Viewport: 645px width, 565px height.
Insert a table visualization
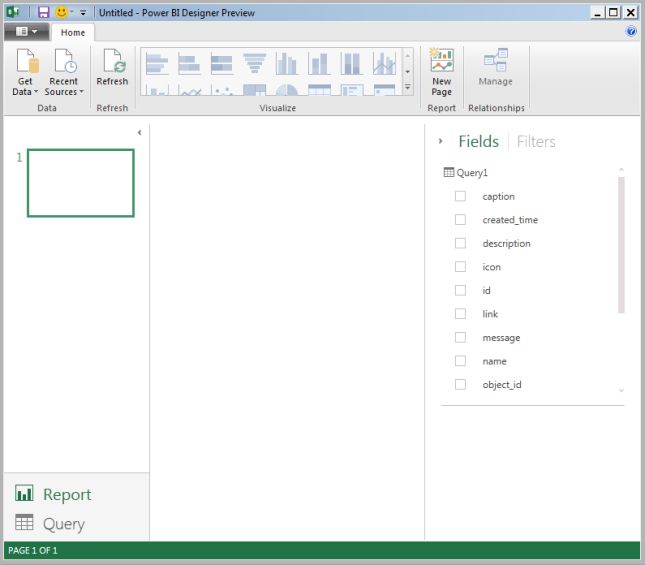pyautogui.click(x=319, y=90)
